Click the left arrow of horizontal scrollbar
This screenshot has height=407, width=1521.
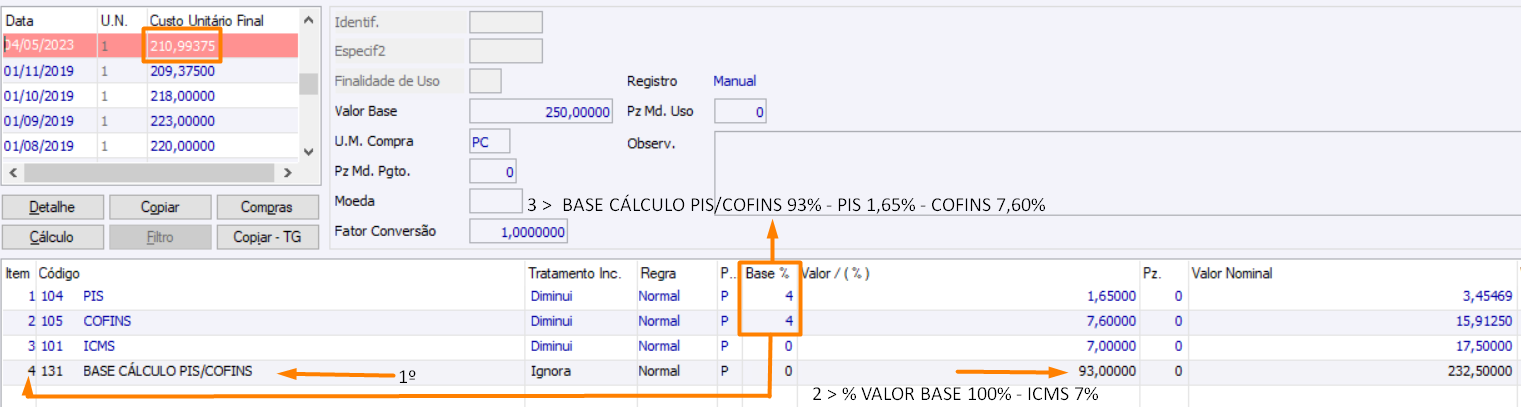[x=11, y=172]
